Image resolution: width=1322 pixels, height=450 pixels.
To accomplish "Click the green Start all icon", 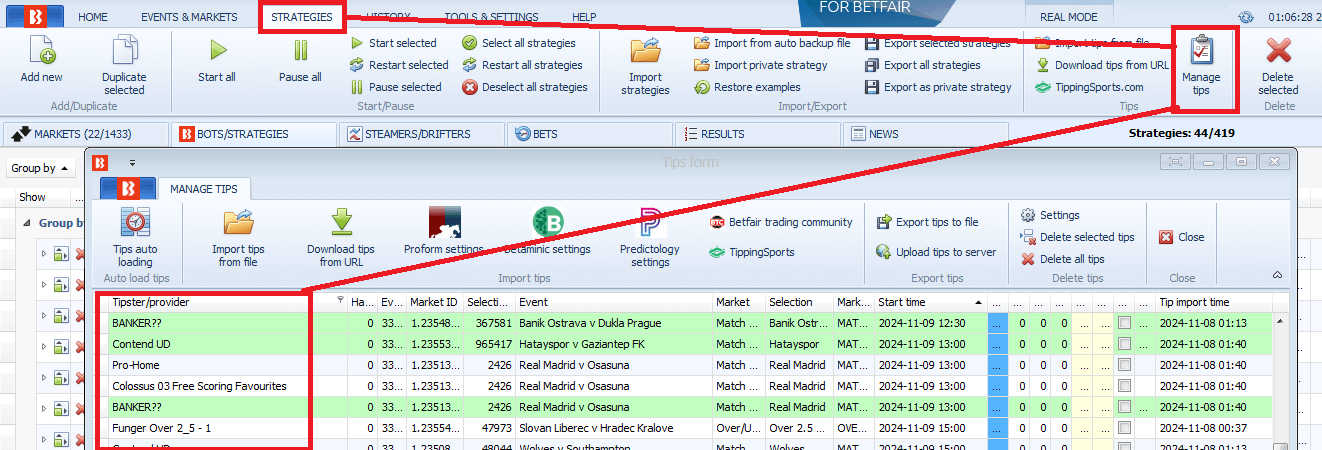I will tap(217, 50).
